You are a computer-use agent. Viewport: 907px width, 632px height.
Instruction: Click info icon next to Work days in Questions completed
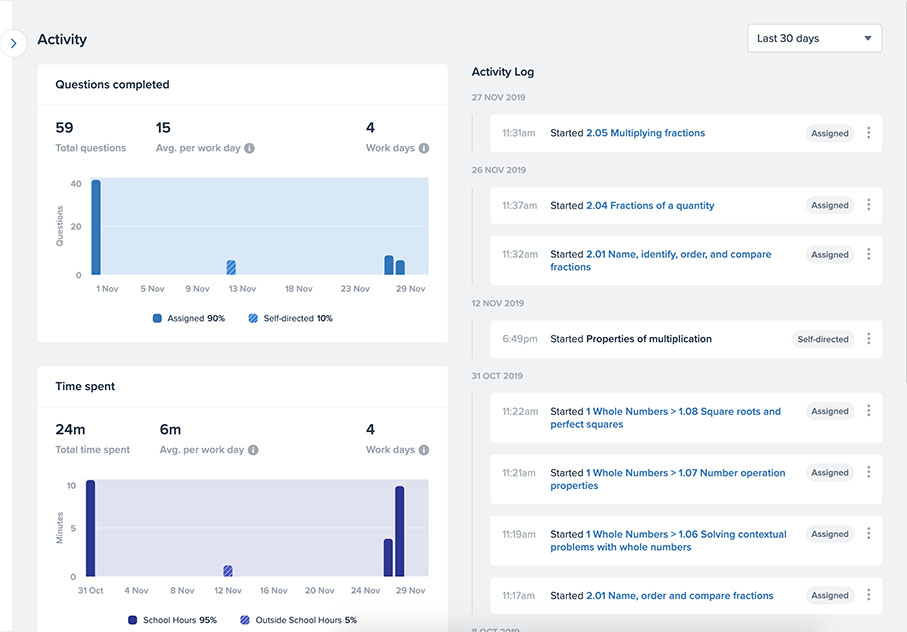pos(424,148)
